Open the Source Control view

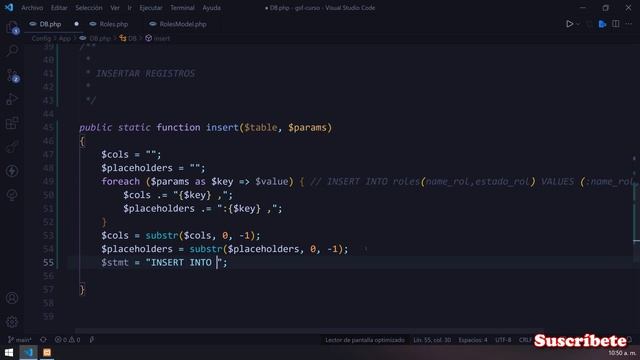[12, 76]
